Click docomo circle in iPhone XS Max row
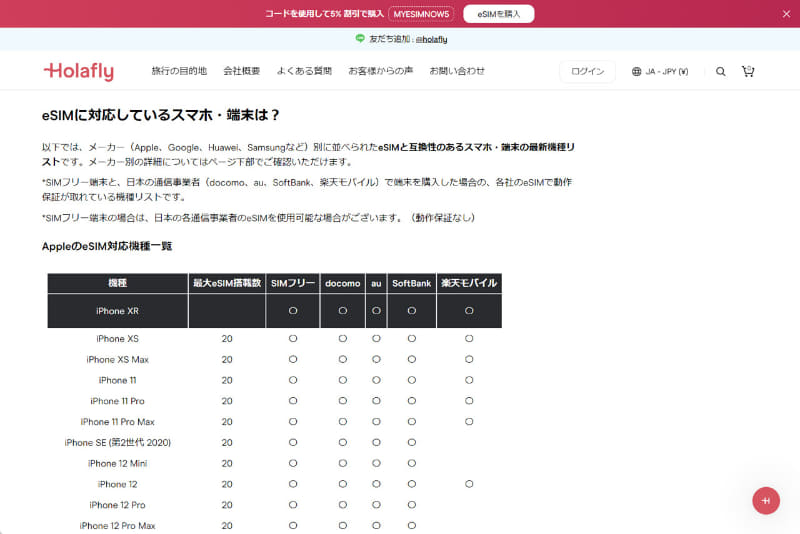 pyautogui.click(x=343, y=360)
